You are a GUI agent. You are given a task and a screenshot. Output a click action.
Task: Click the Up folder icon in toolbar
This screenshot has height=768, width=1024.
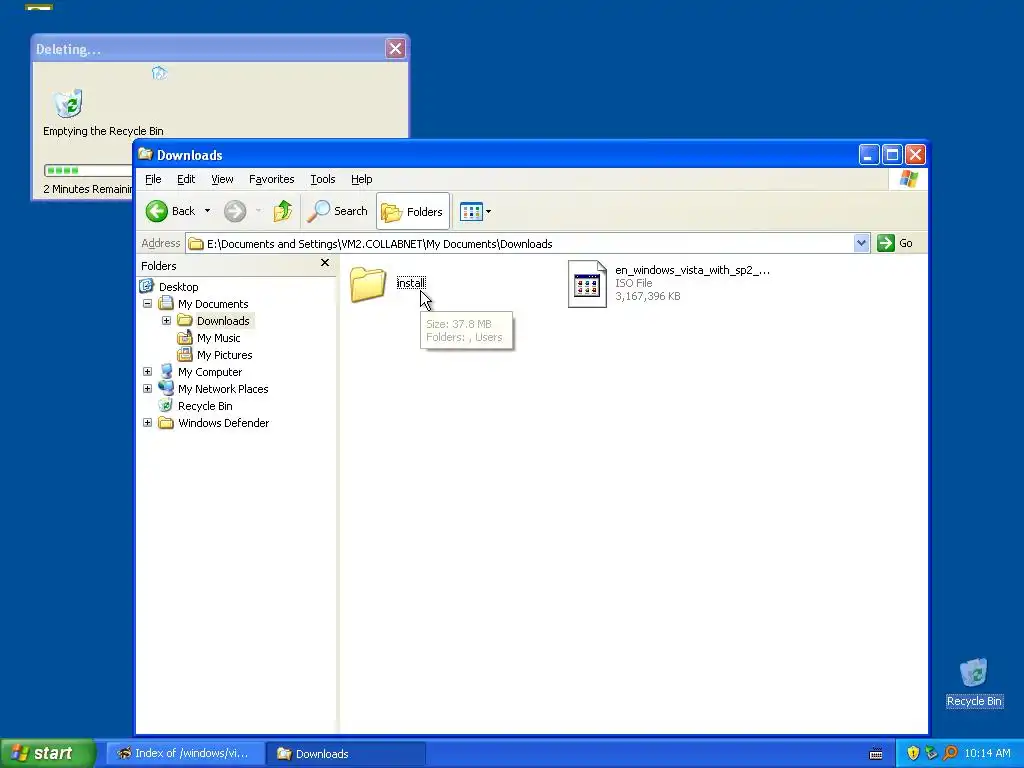coord(283,211)
